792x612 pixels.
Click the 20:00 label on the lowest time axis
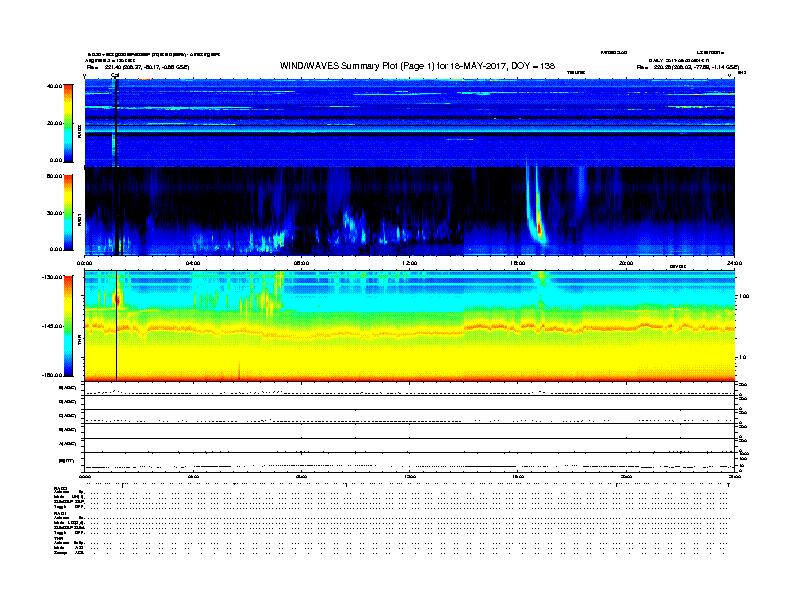626,476
